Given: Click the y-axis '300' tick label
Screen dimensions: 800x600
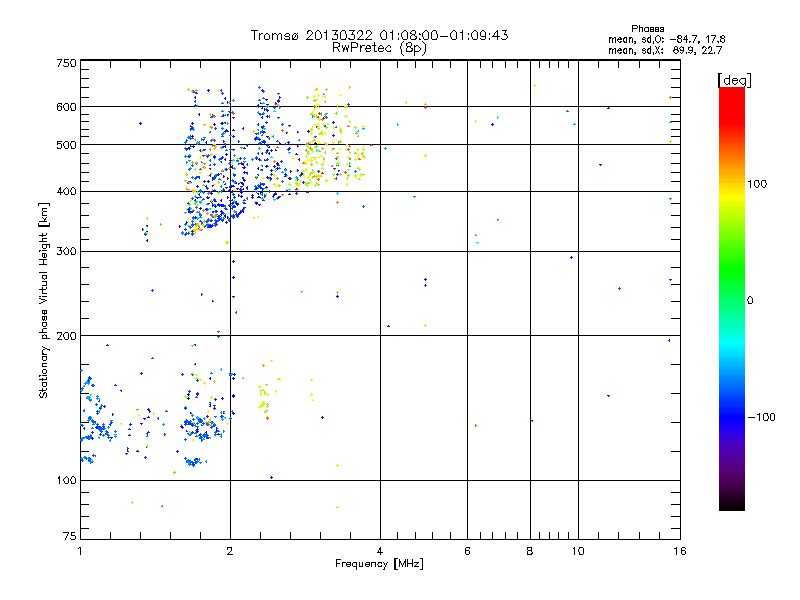Looking at the screenshot, I should (x=66, y=251).
